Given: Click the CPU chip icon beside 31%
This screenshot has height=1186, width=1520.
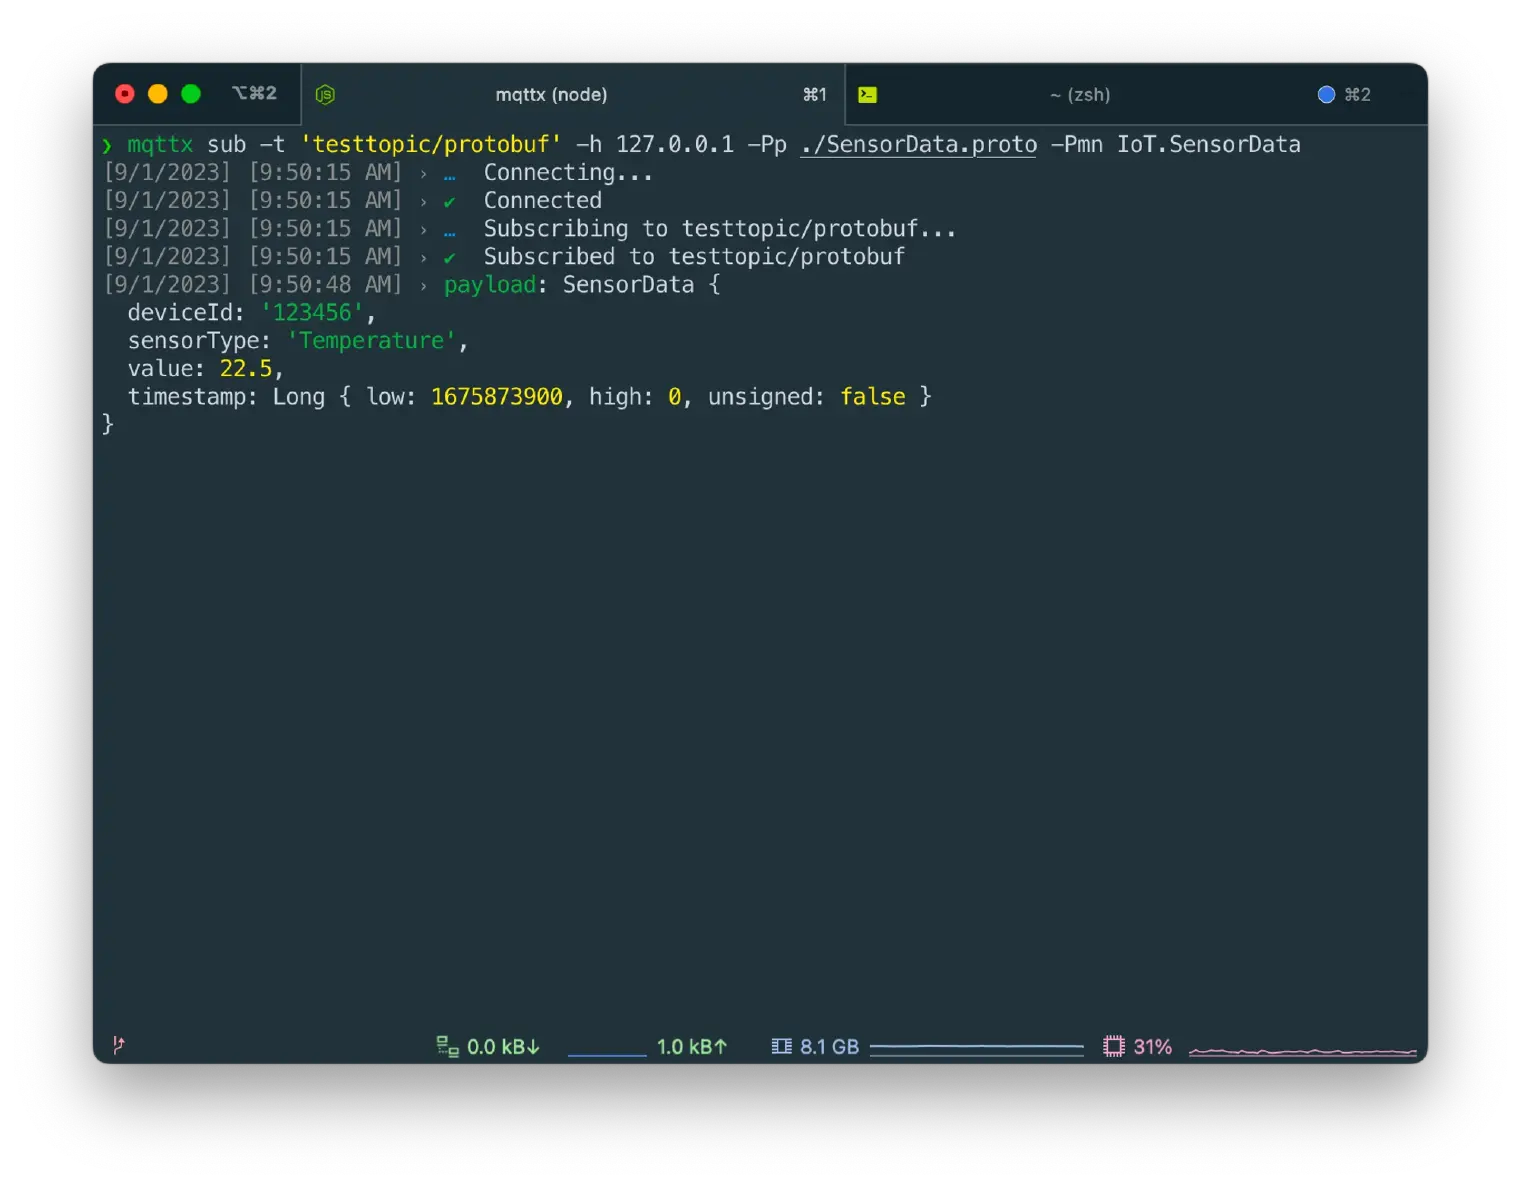Looking at the screenshot, I should (1113, 1046).
